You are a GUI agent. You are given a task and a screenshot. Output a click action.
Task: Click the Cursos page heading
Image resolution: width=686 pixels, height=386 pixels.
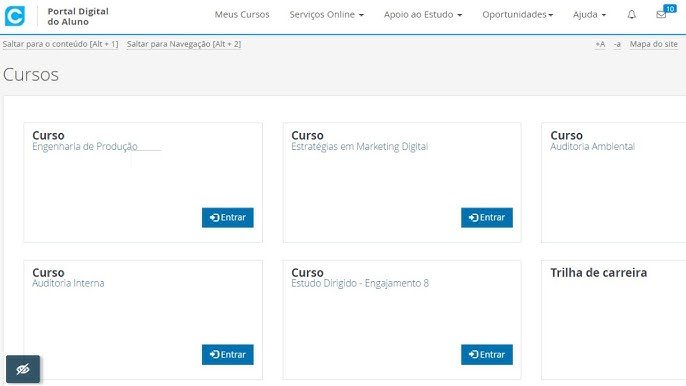click(31, 74)
